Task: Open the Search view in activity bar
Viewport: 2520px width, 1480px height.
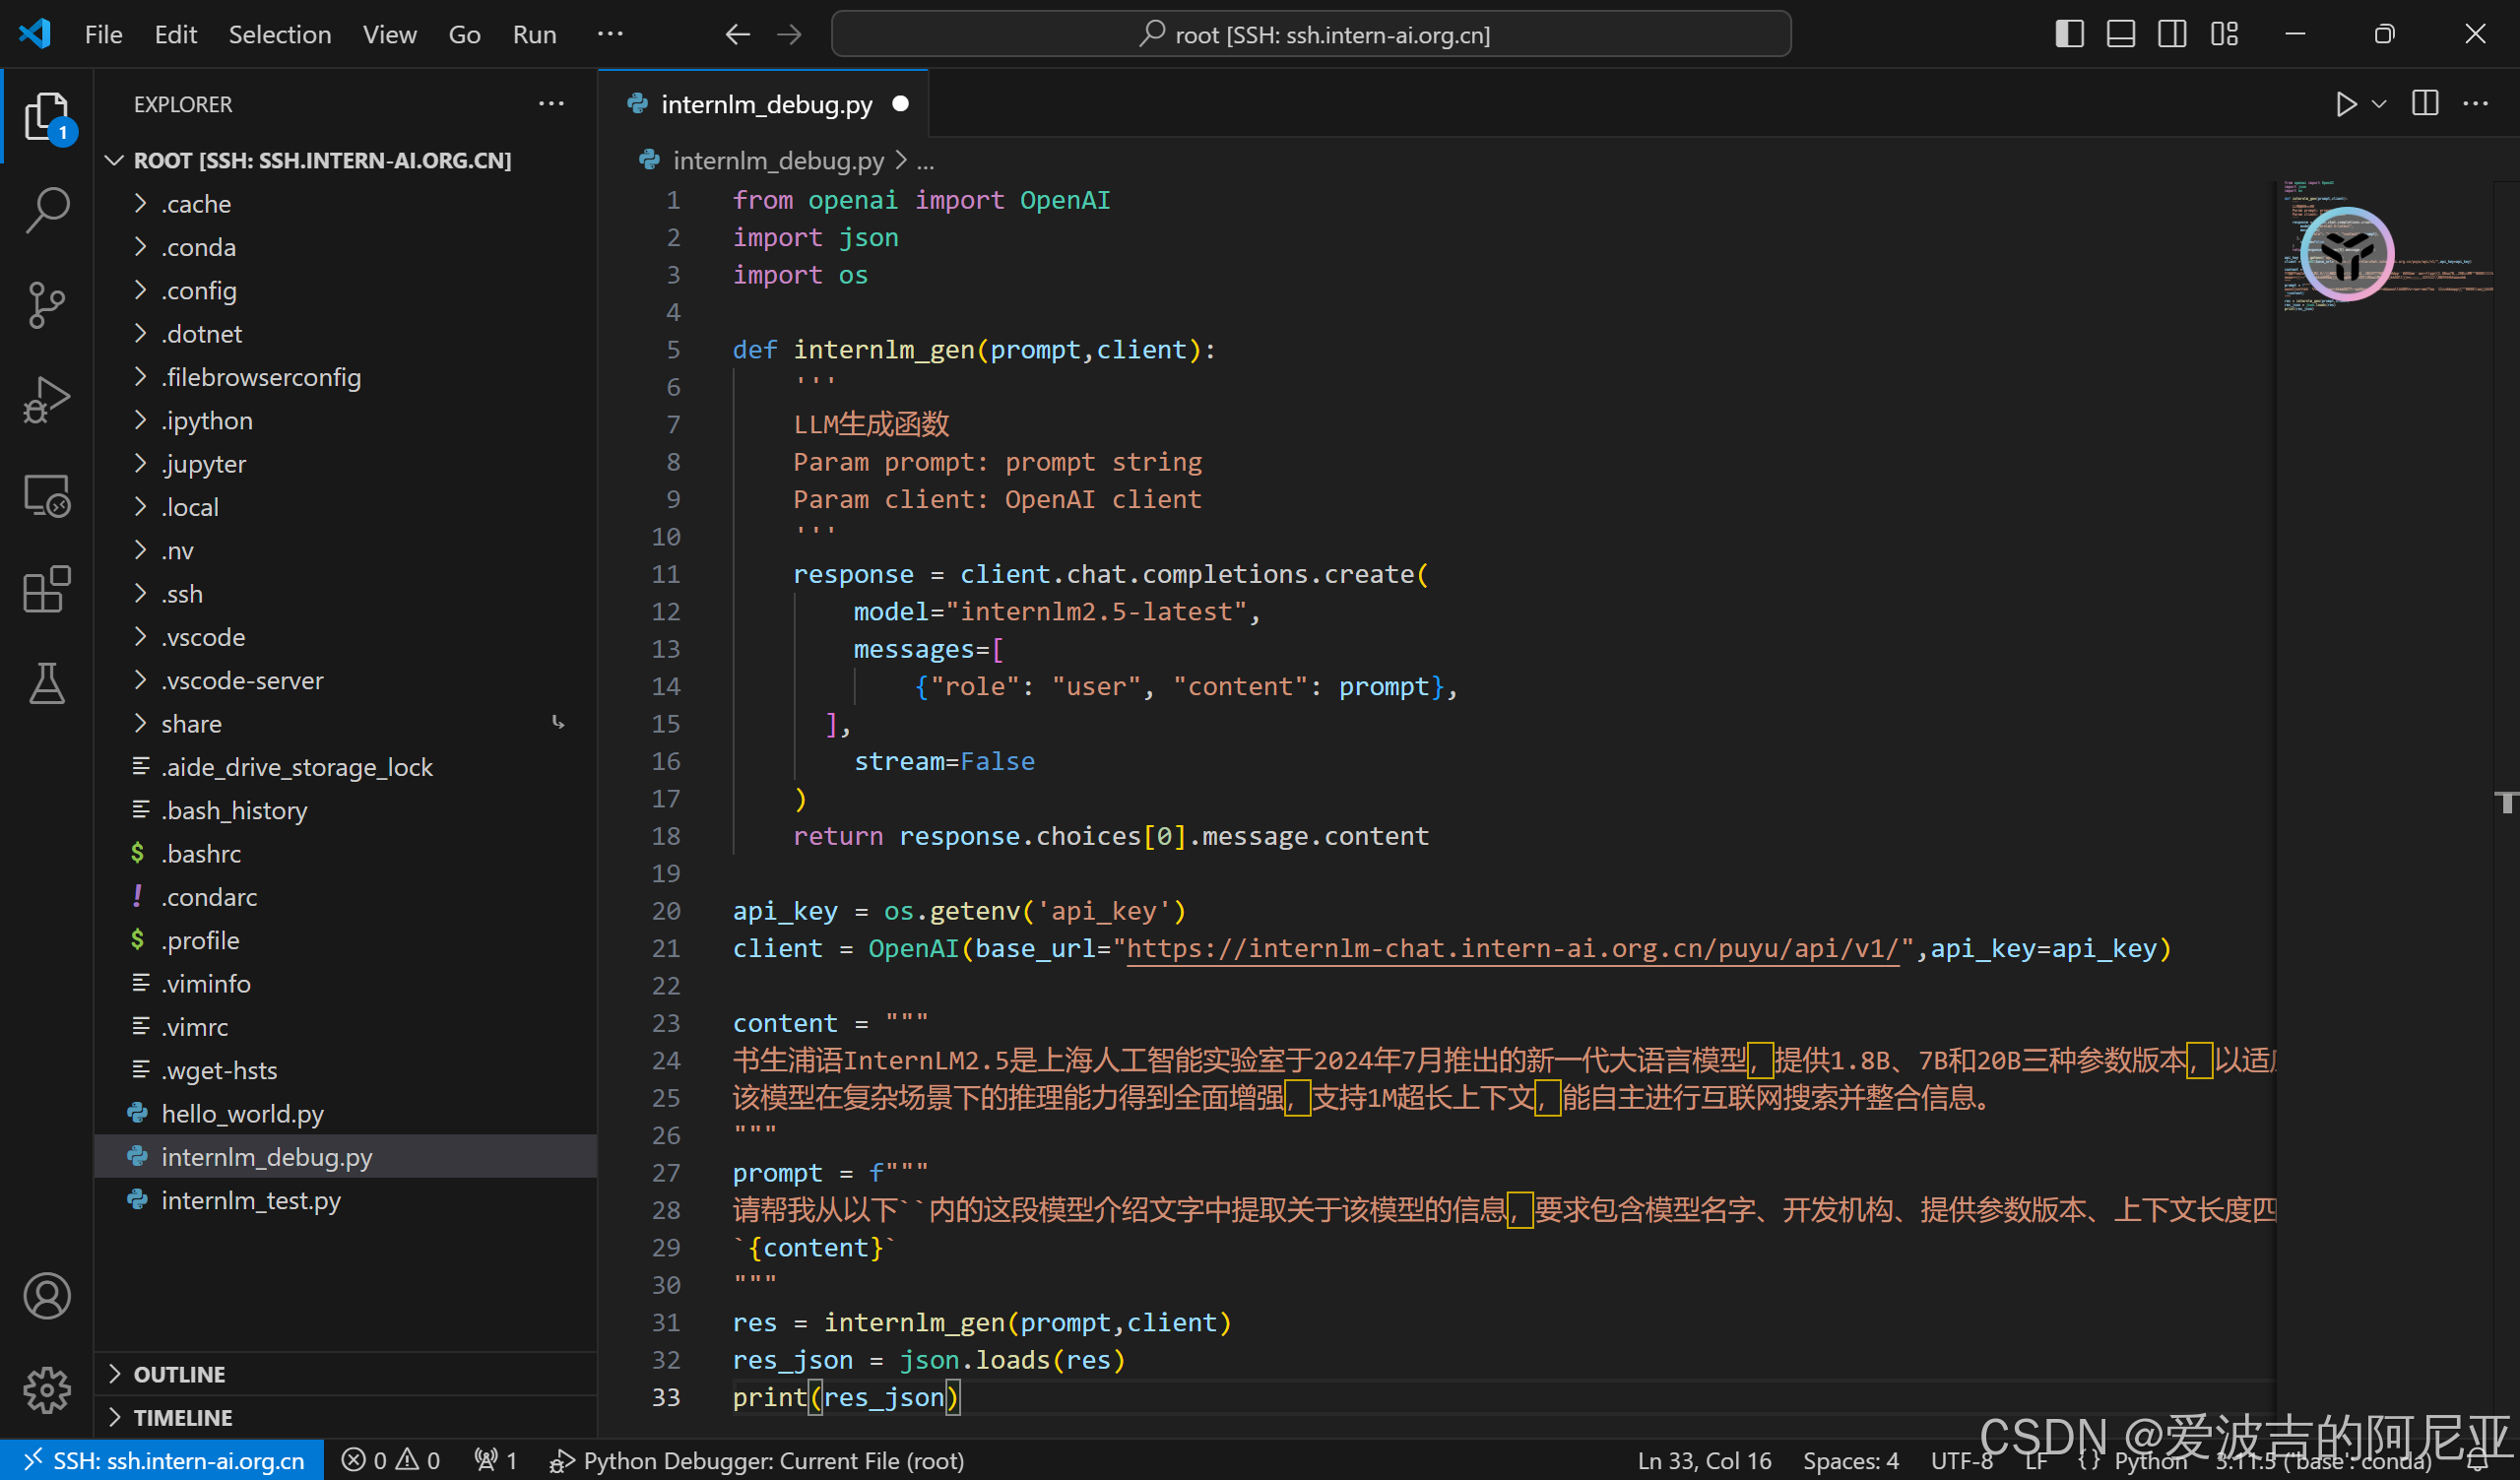Action: (x=46, y=210)
